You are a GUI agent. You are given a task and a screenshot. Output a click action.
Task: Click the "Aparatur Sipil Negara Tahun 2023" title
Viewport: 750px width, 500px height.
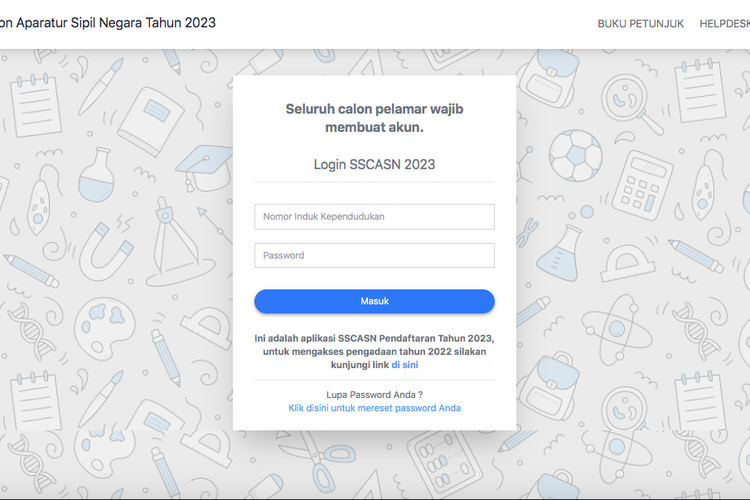[108, 22]
